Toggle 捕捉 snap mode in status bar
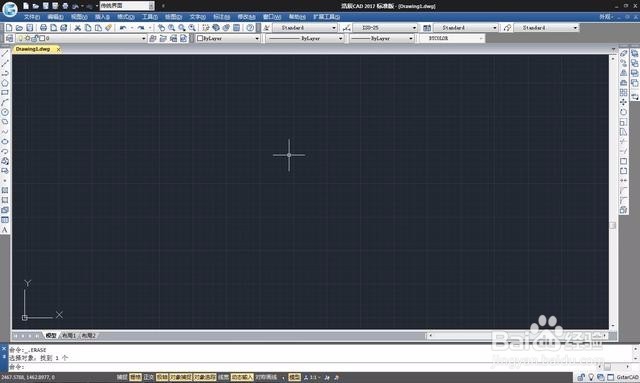The height and width of the screenshot is (383, 640). (x=122, y=377)
